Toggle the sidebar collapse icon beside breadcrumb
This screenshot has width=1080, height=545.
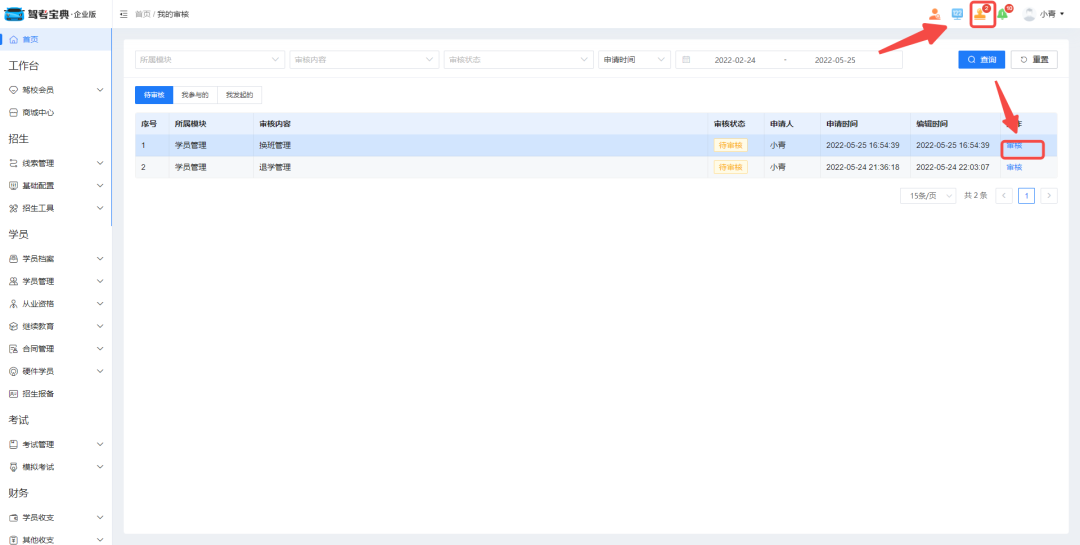[x=123, y=14]
